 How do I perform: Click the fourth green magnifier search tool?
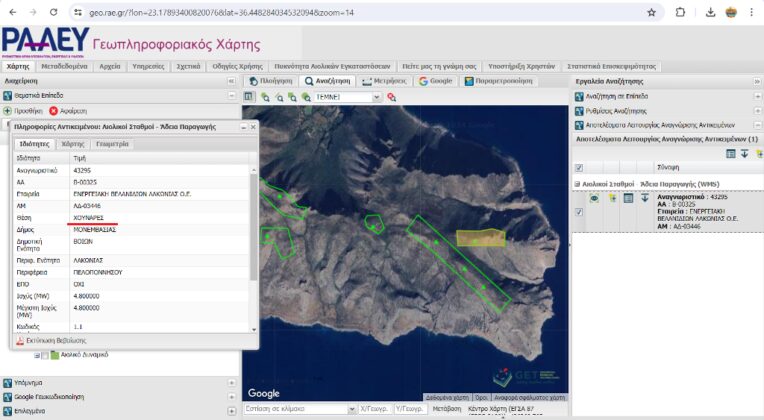point(306,97)
